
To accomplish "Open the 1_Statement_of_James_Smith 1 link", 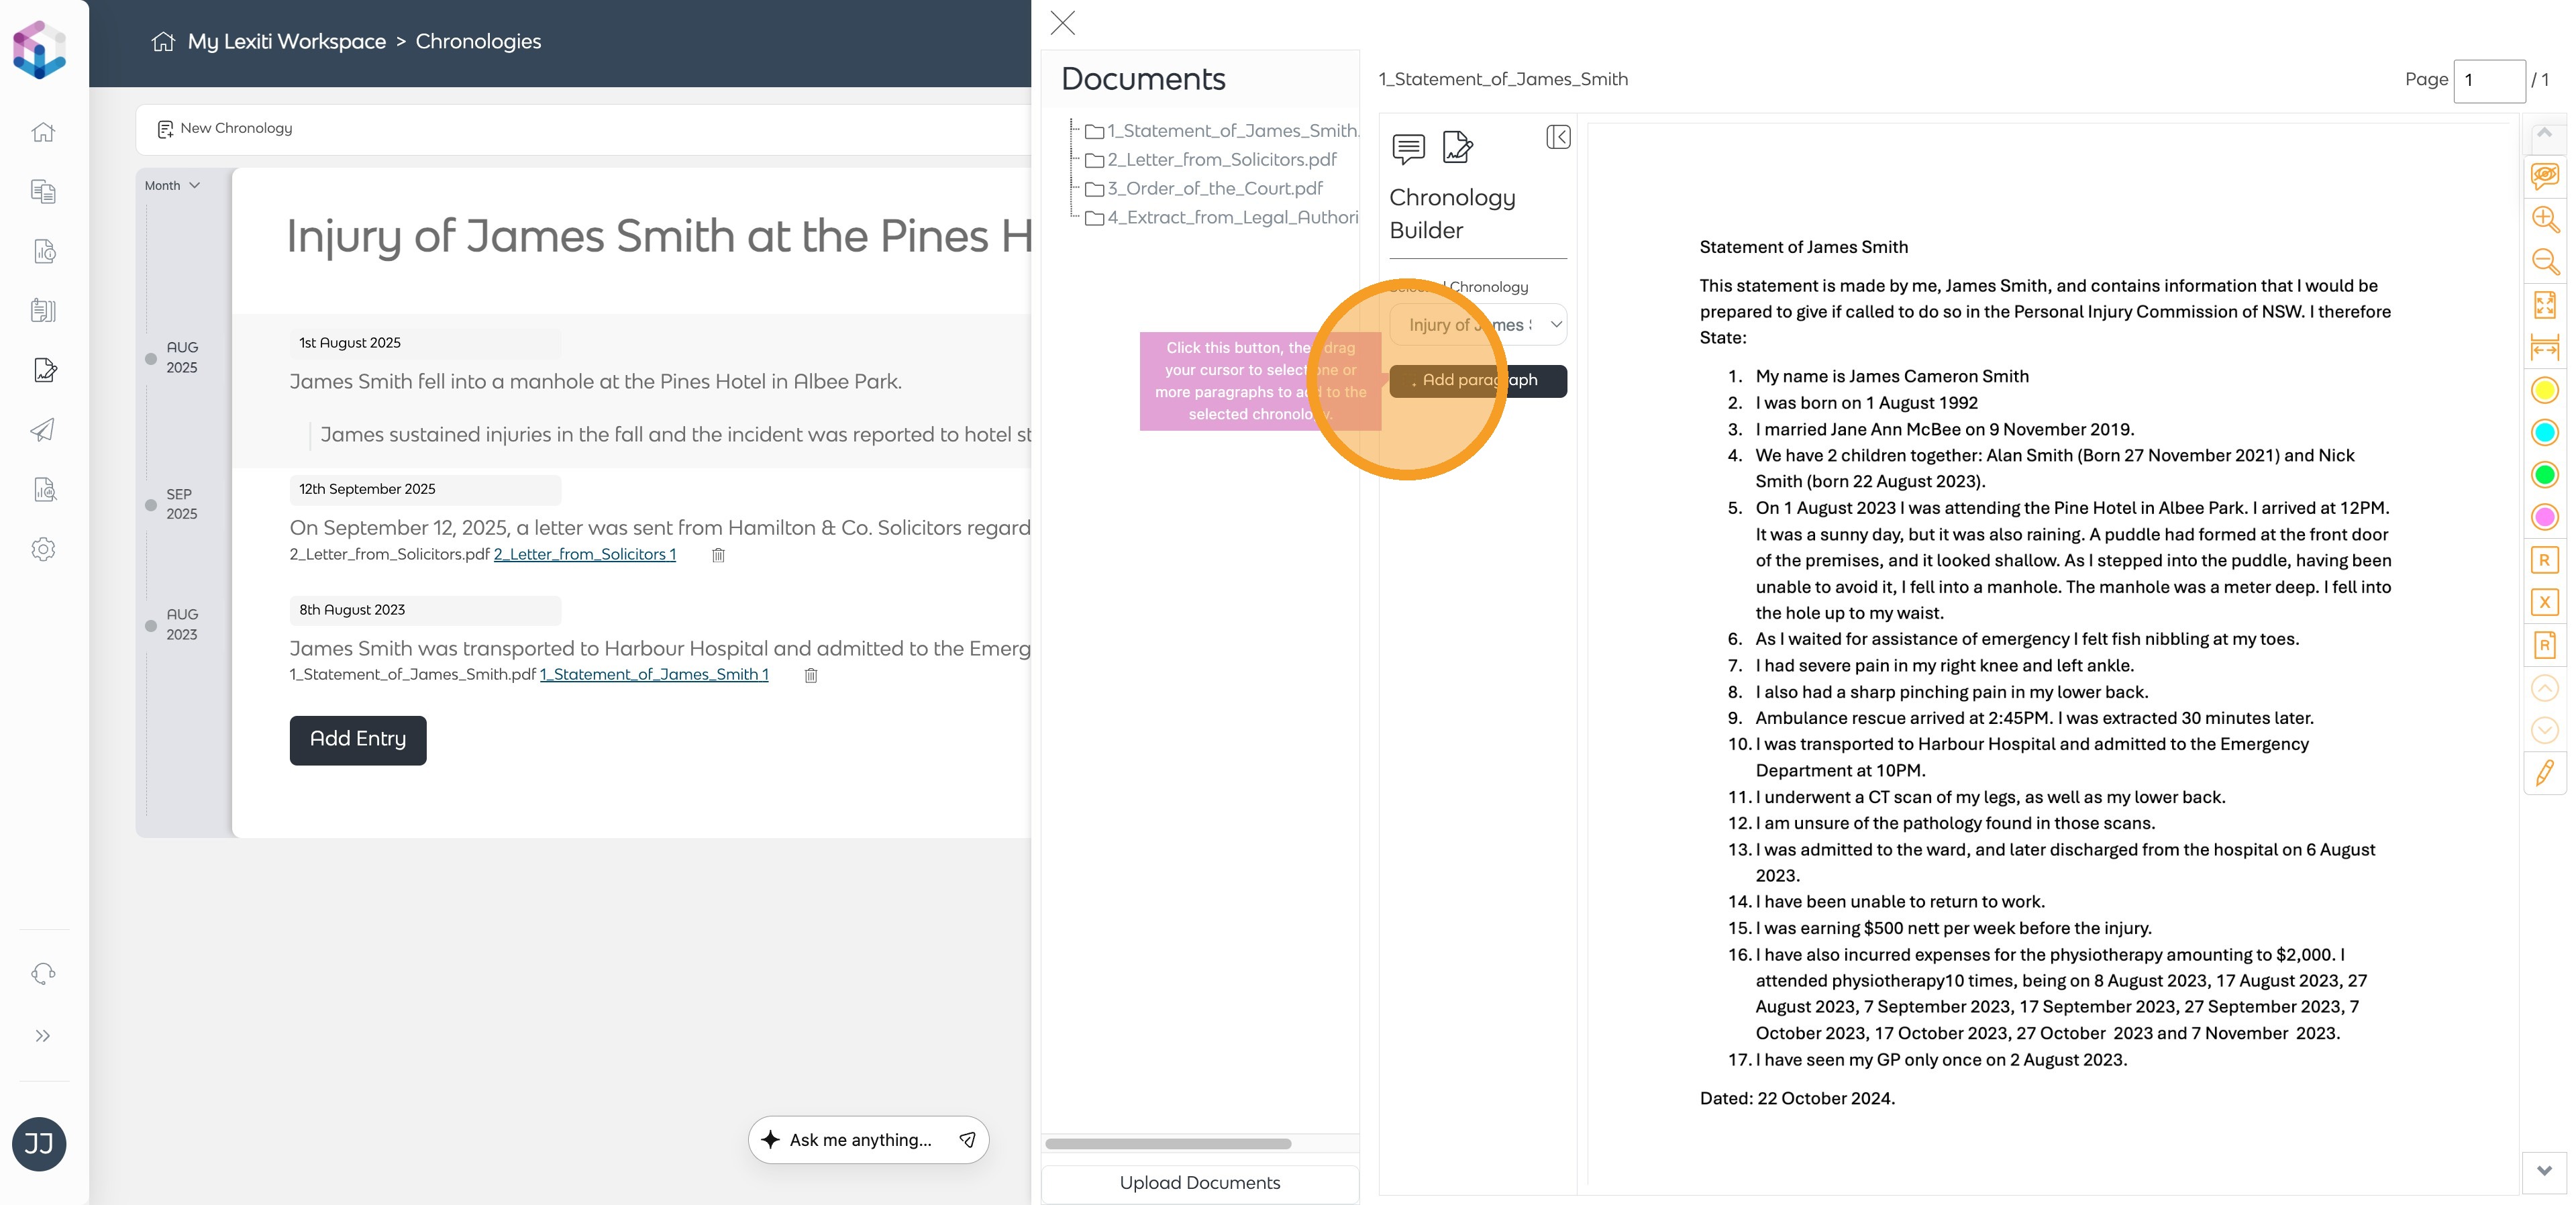I will click(x=654, y=675).
